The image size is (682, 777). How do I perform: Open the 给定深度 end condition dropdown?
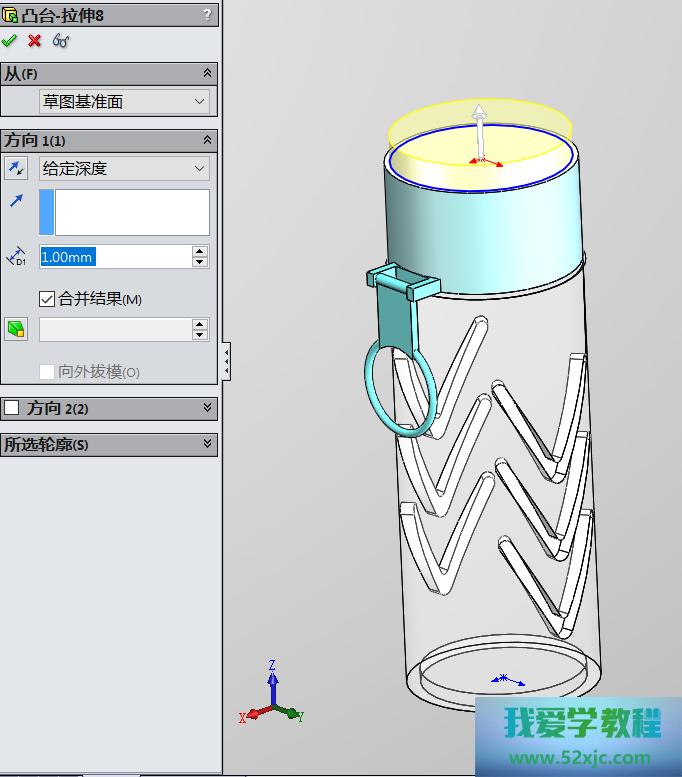point(124,168)
